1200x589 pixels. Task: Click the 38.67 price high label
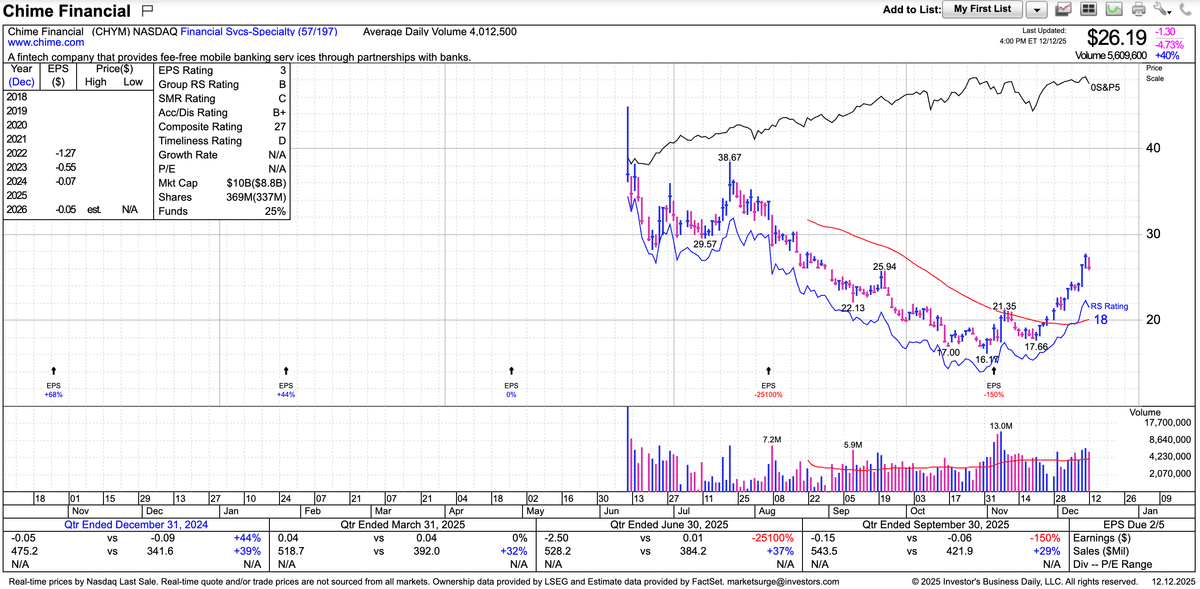[x=730, y=158]
